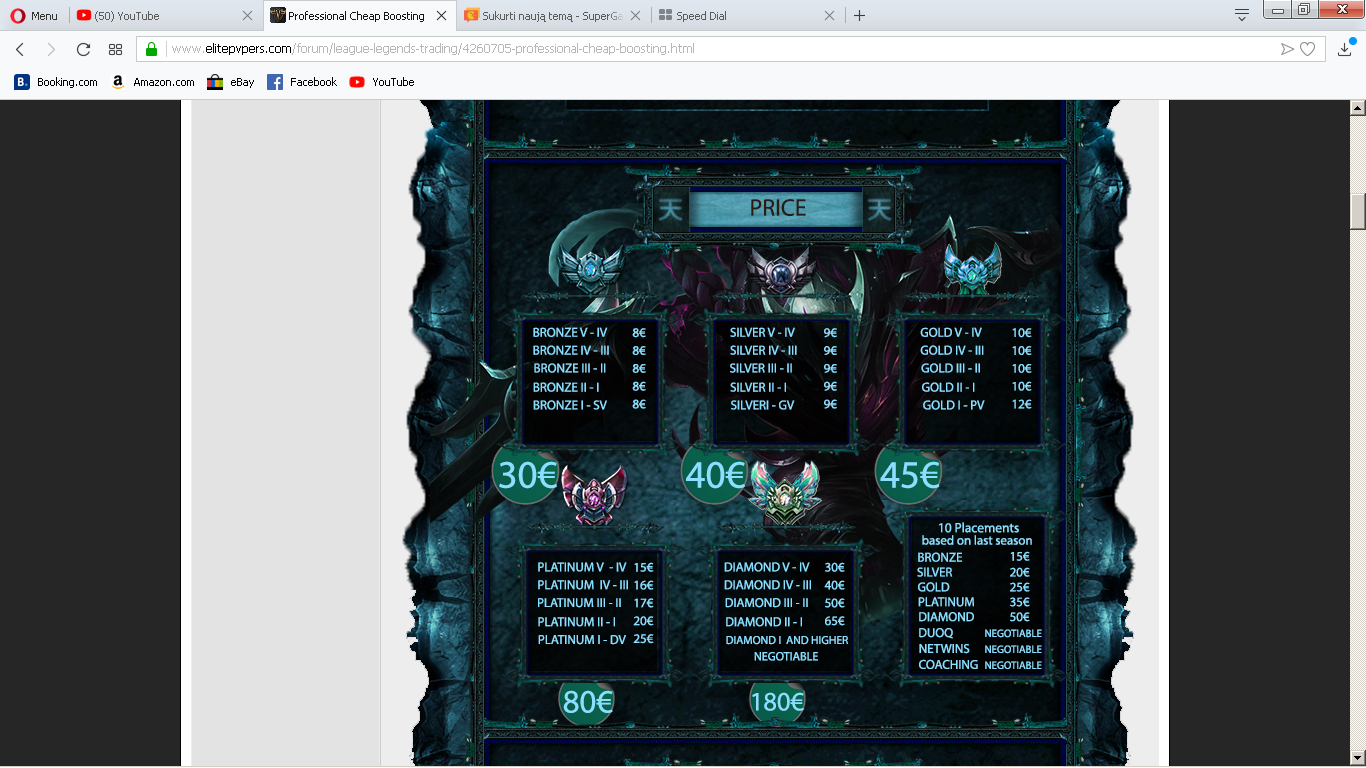Click the 10 Placements heading
Viewport: 1366px width, 768px height.
pos(977,534)
